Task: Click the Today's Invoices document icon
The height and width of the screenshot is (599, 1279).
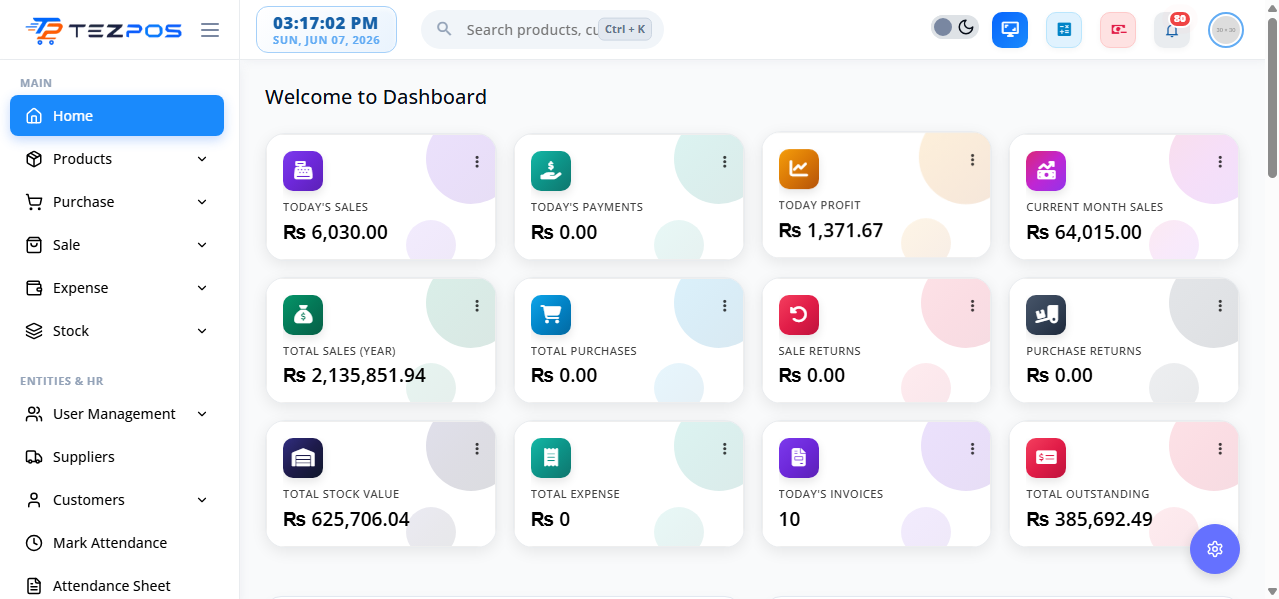Action: (799, 458)
